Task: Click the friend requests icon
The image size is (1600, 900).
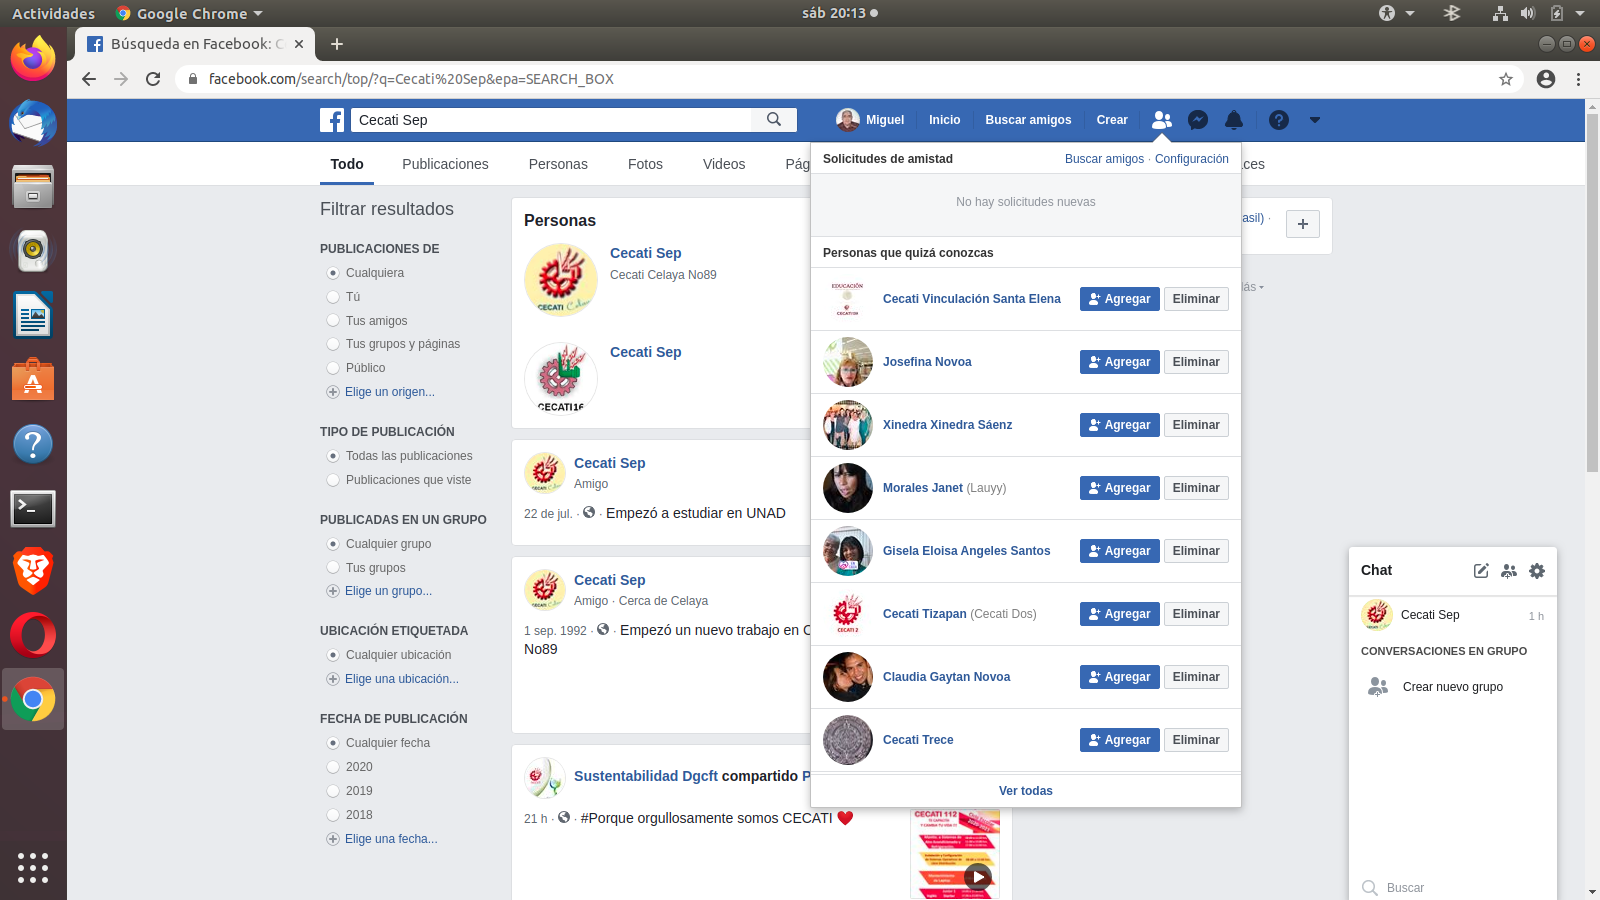Action: [1161, 120]
